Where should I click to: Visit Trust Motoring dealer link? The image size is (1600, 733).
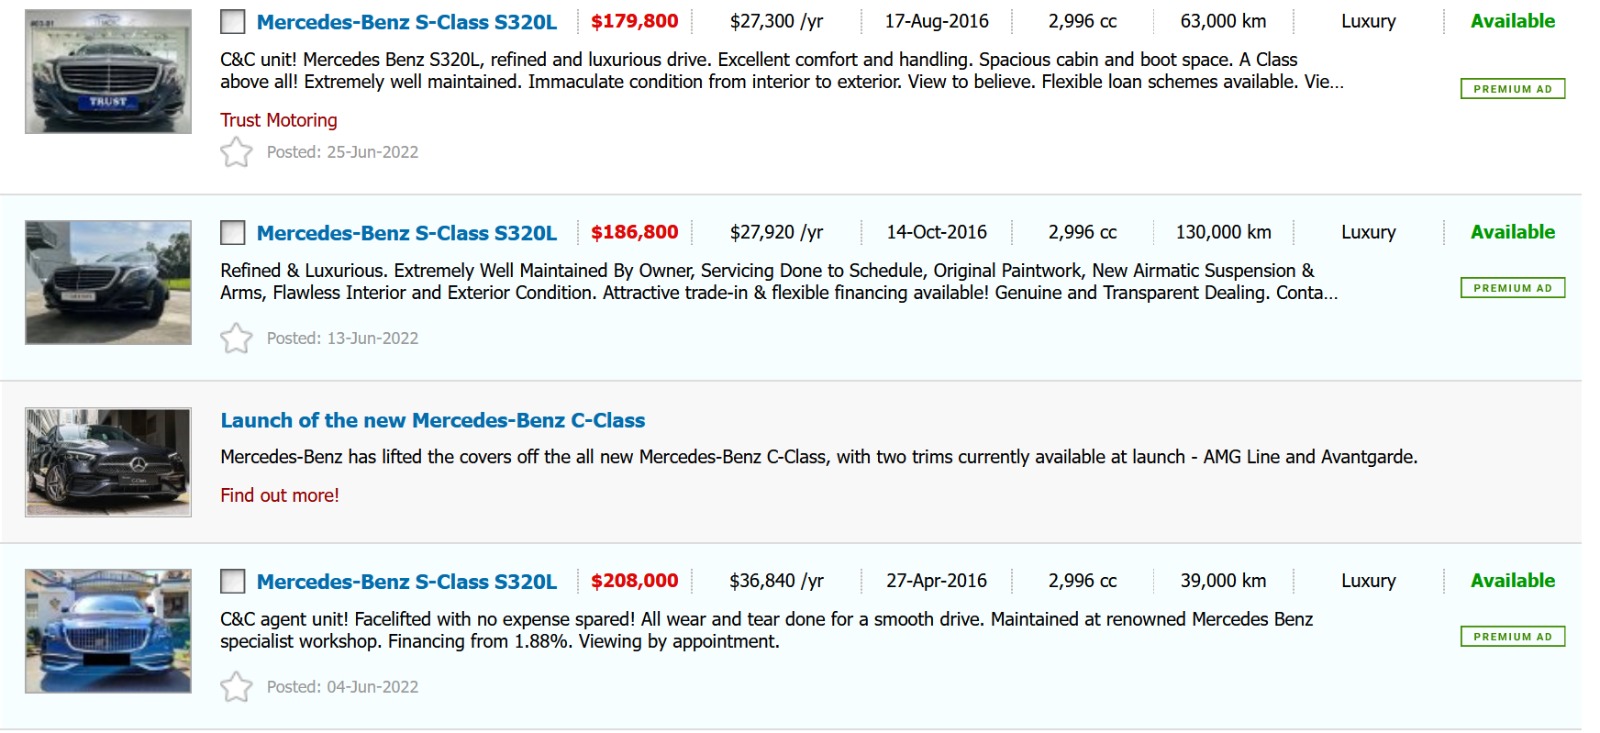pos(279,120)
